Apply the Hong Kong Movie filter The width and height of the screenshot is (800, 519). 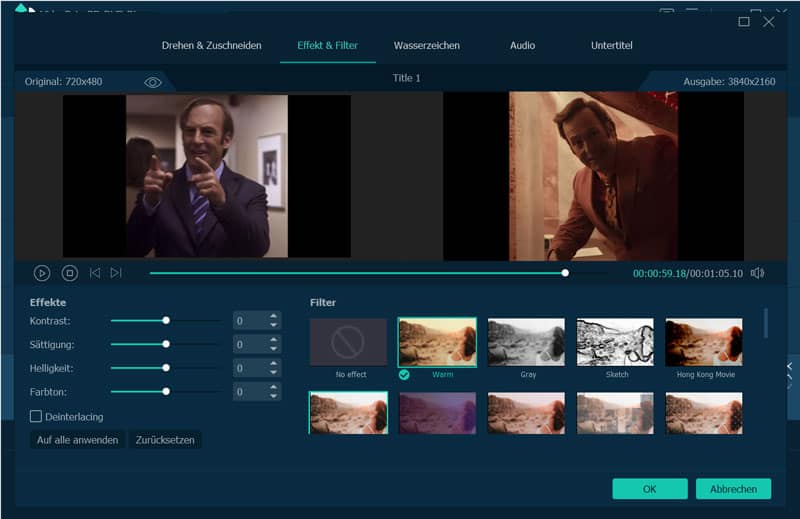704,342
